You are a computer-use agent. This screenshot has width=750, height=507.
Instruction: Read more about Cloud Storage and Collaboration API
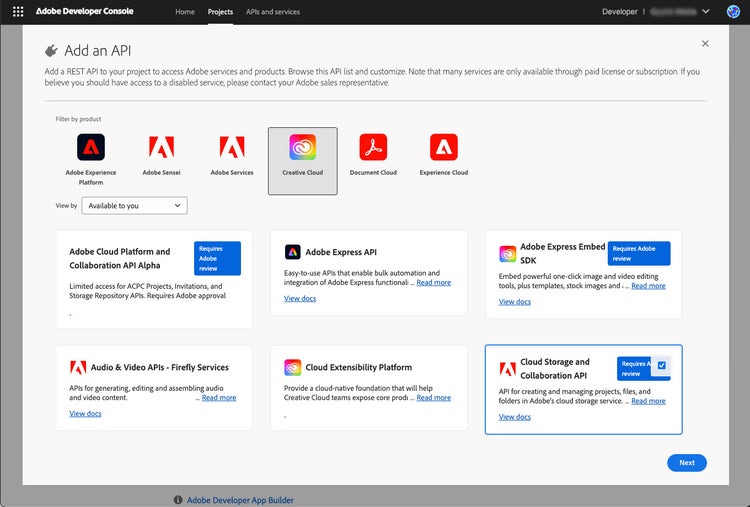[648, 401]
